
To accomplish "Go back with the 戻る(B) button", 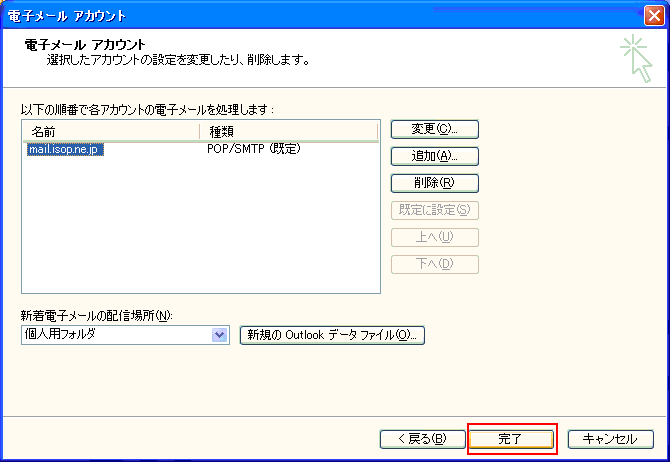I will point(422,439).
